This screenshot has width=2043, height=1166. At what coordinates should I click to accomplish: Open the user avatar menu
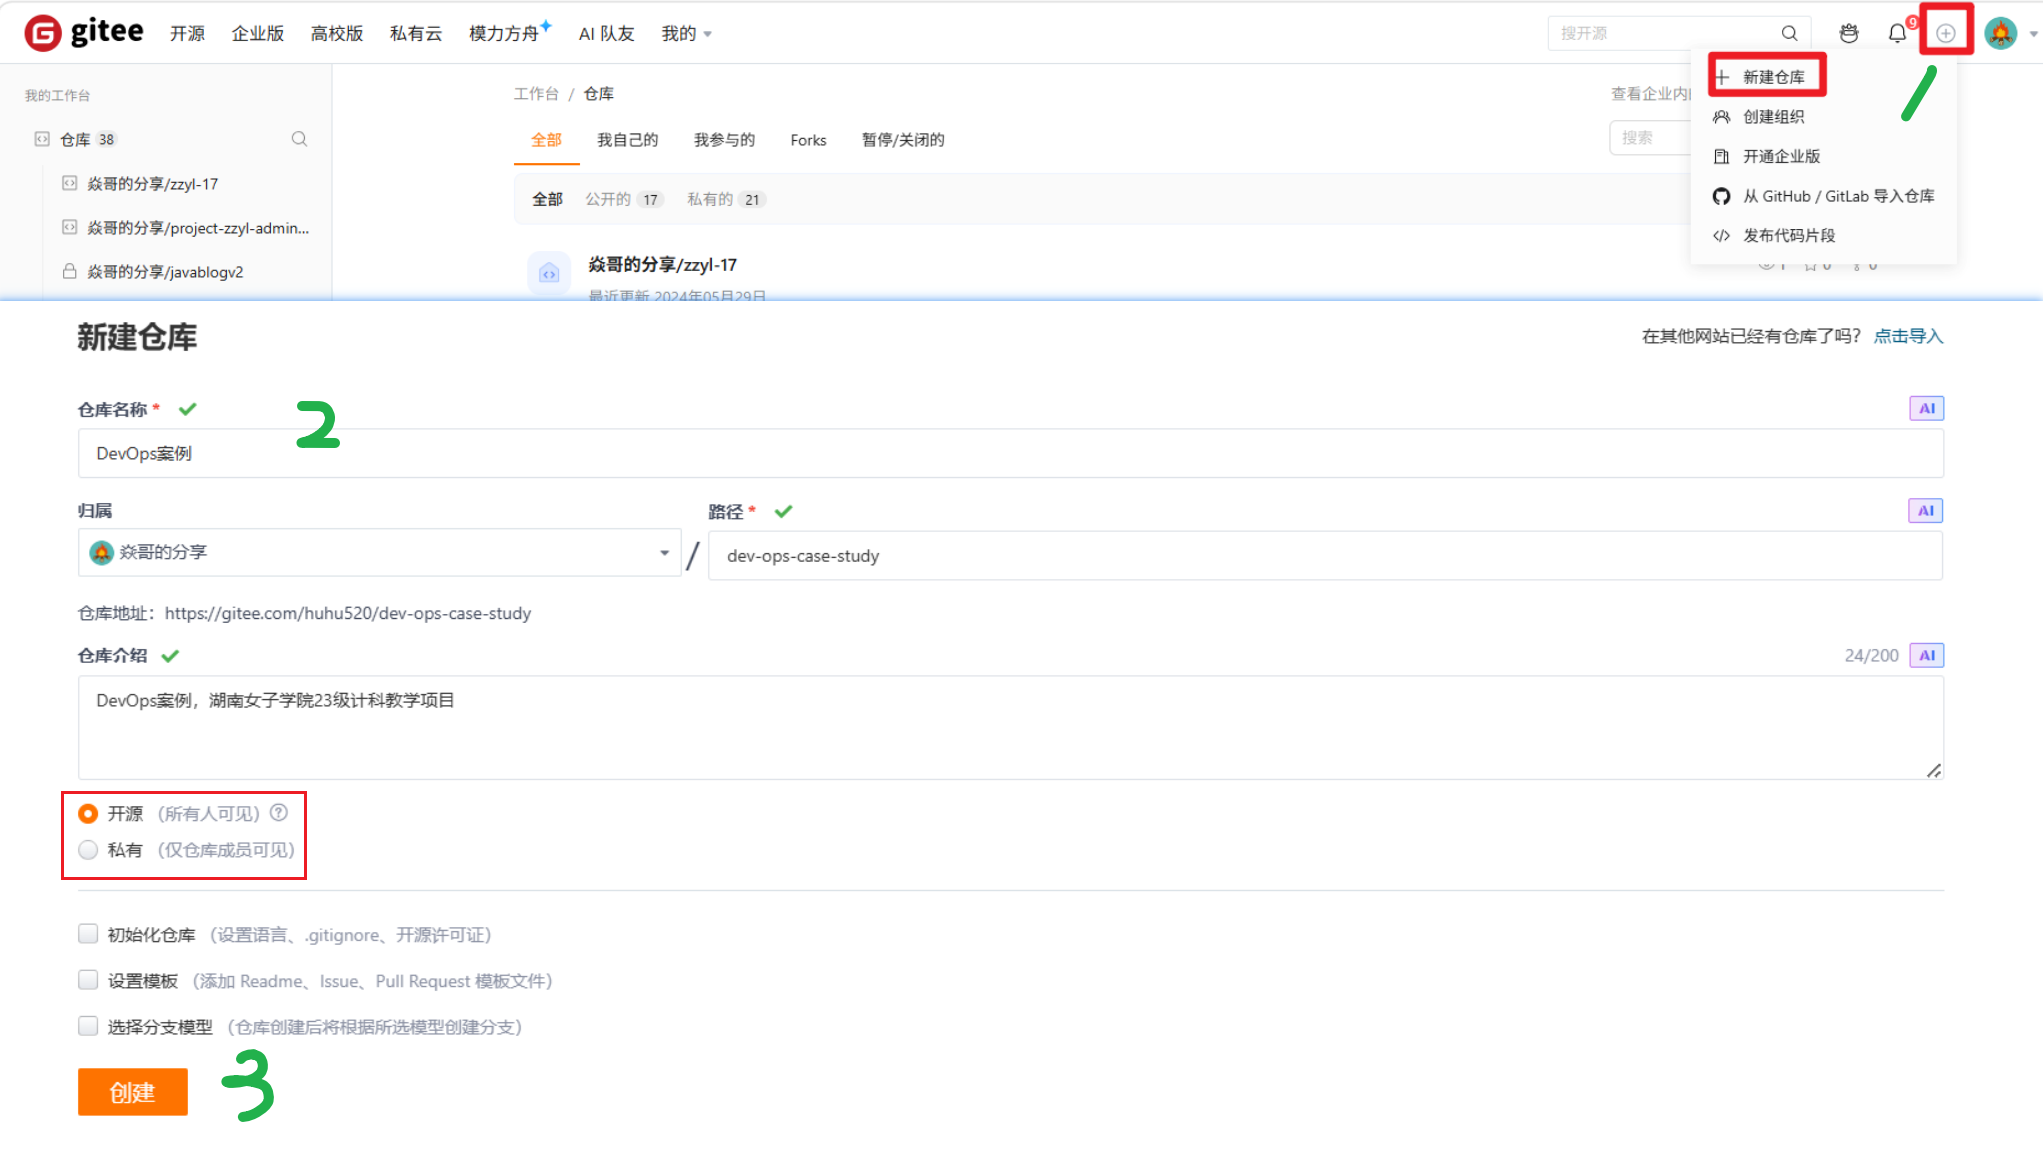coord(2000,33)
